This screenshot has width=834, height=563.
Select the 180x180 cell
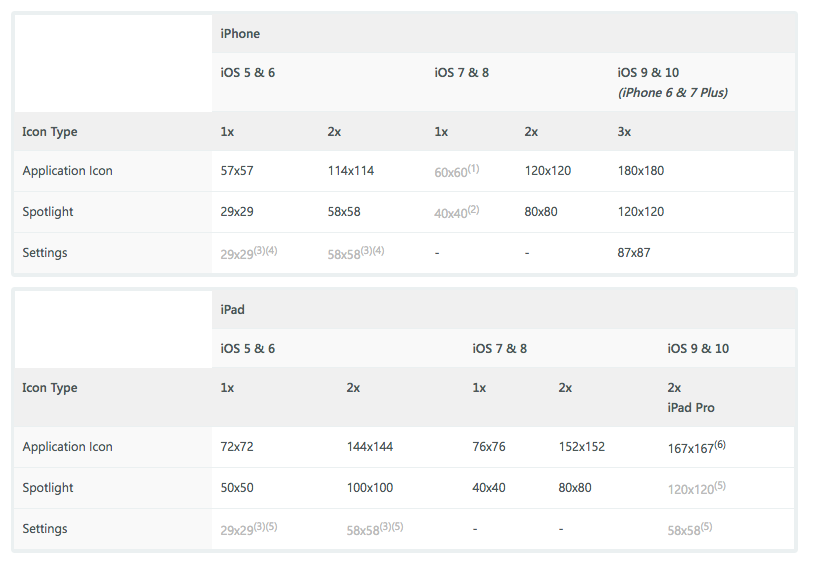[640, 171]
